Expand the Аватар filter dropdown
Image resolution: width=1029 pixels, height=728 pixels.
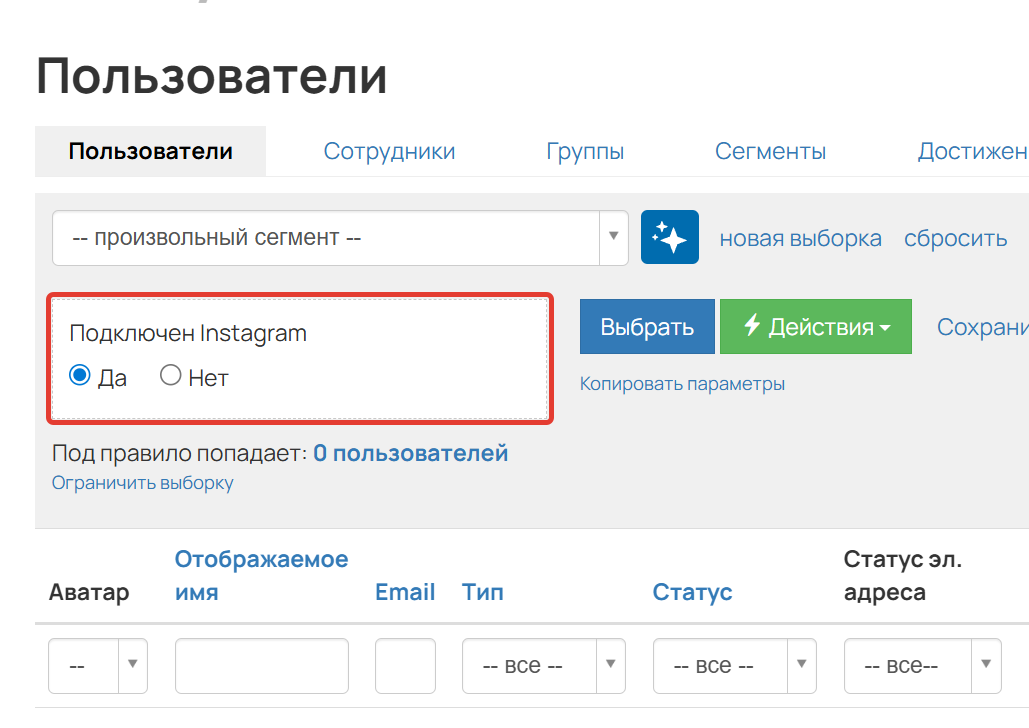(x=98, y=666)
